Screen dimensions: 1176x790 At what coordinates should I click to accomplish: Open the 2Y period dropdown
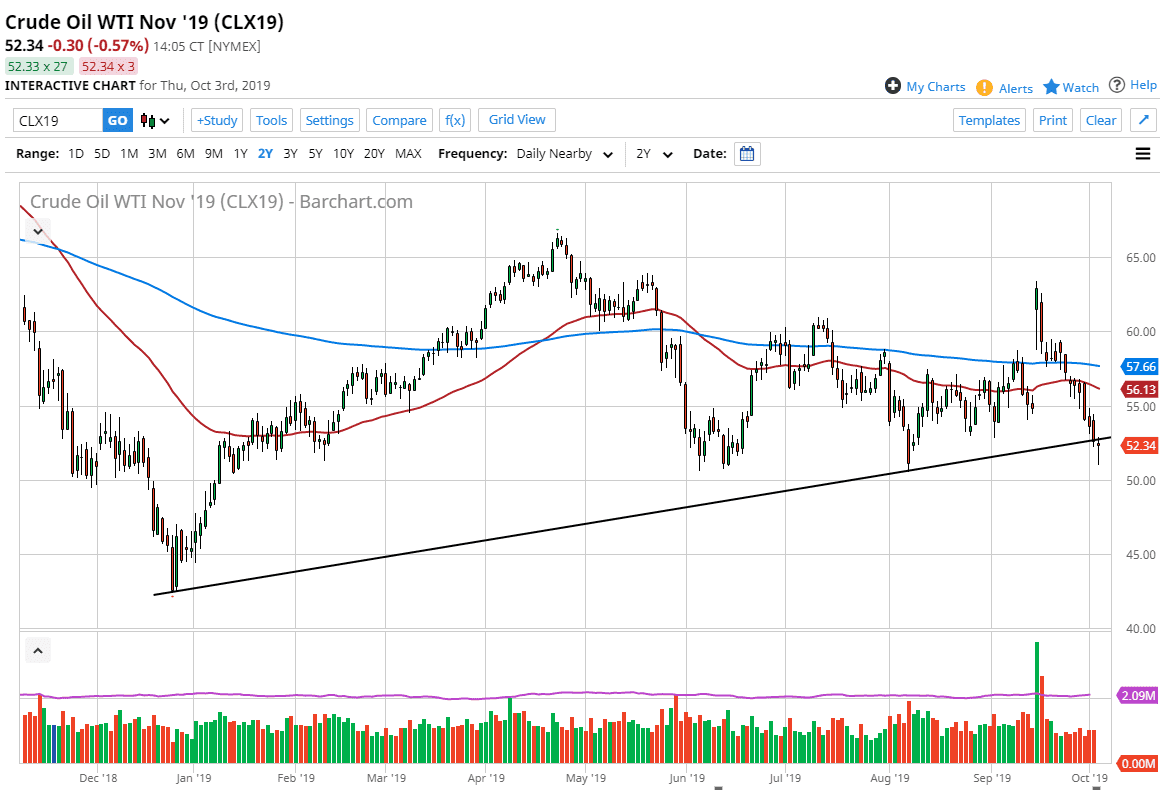point(655,154)
